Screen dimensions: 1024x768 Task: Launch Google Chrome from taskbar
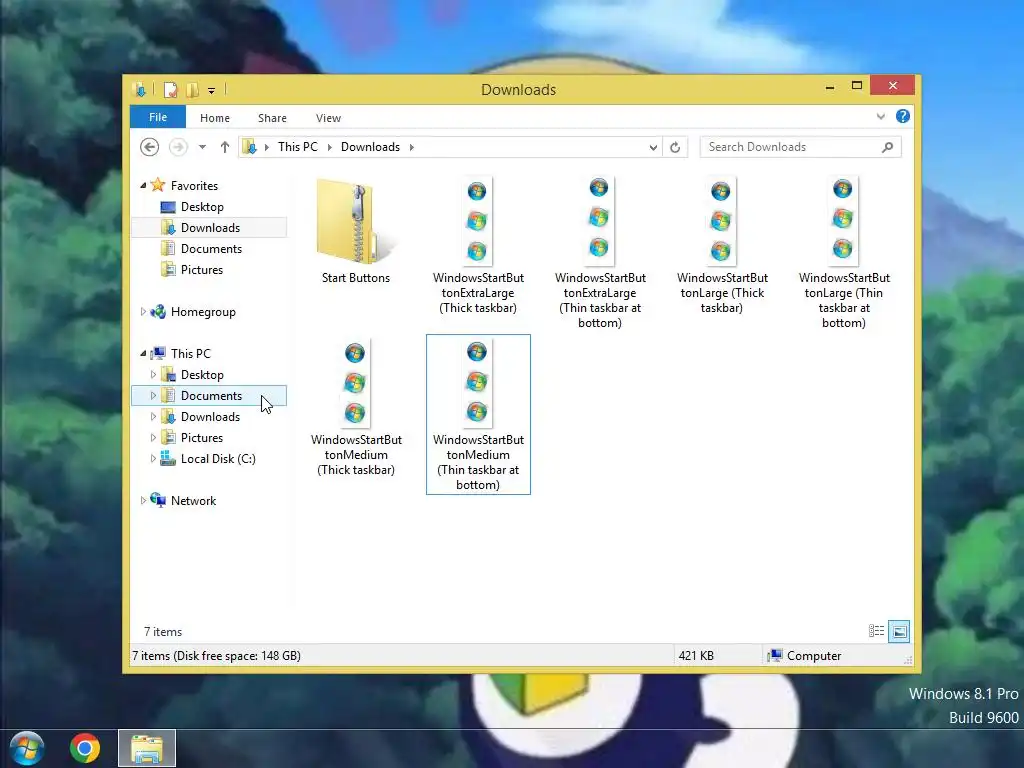[85, 748]
